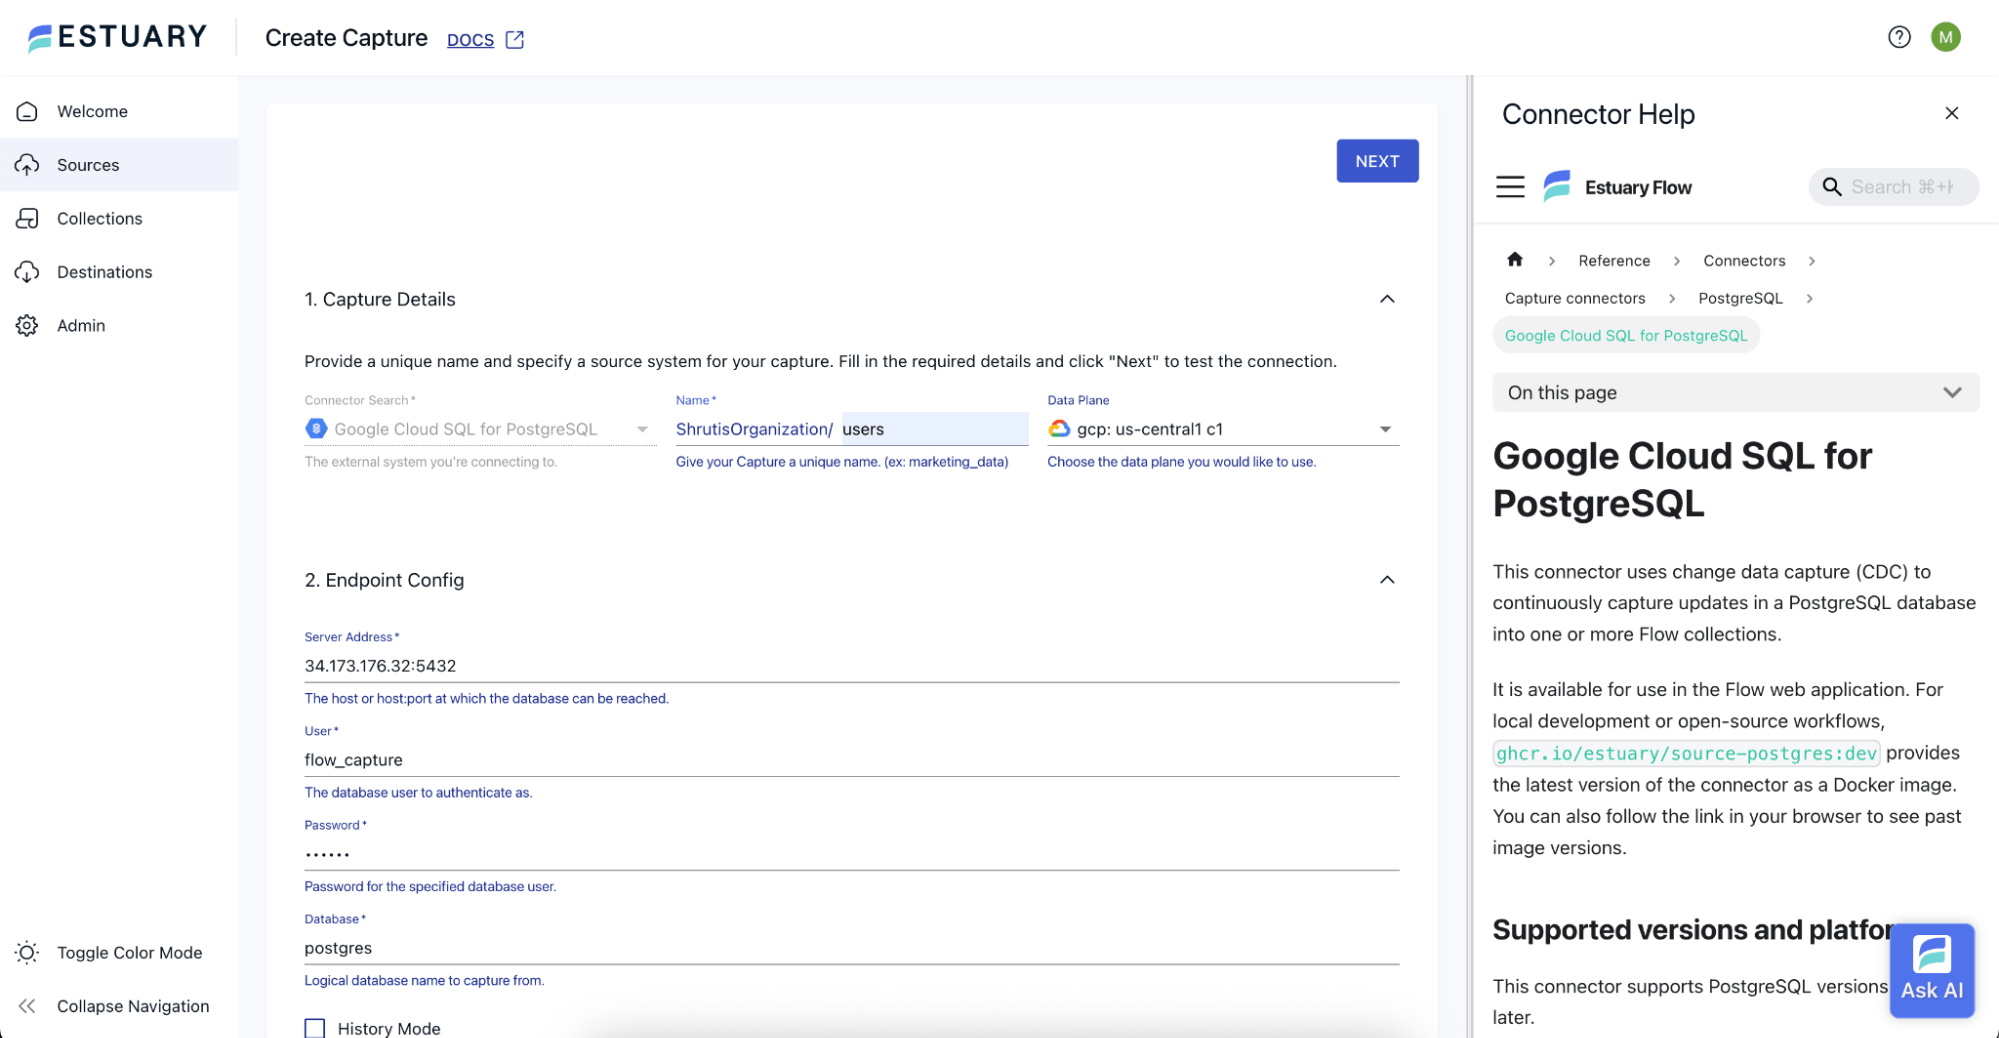Click Google Cloud SQL for PostgreSQL breadcrumb pill
Viewport: 1999px width, 1038px height.
click(x=1626, y=335)
